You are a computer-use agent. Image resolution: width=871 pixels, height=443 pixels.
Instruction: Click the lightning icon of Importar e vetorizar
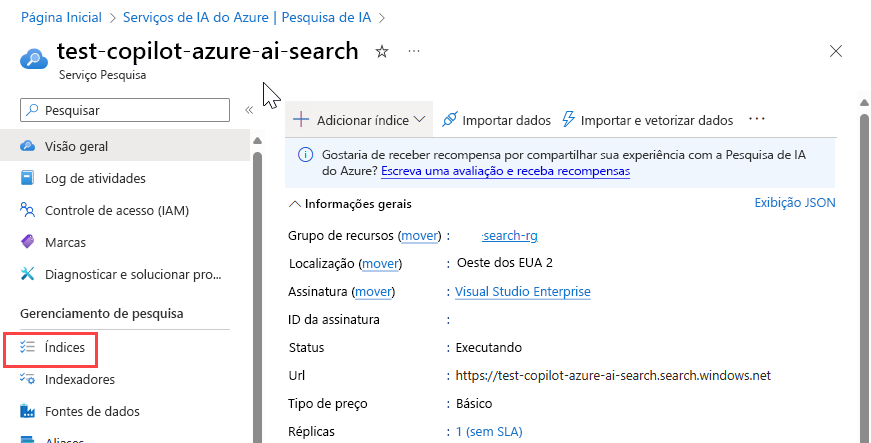pos(568,119)
